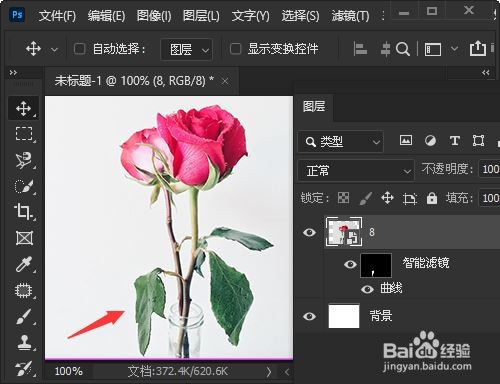Open the 编辑(E) menu
500x384 pixels.
[x=106, y=16]
